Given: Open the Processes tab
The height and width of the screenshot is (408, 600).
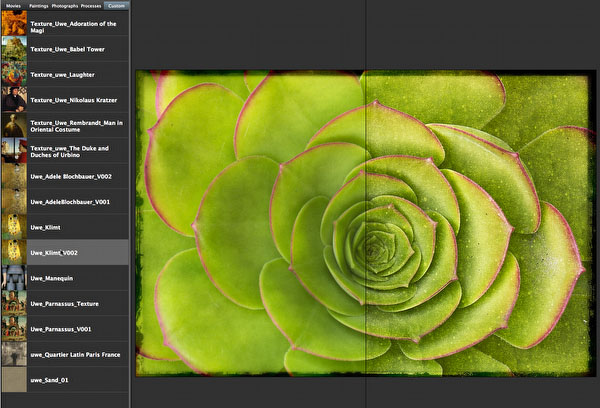Looking at the screenshot, I should pyautogui.click(x=91, y=6).
